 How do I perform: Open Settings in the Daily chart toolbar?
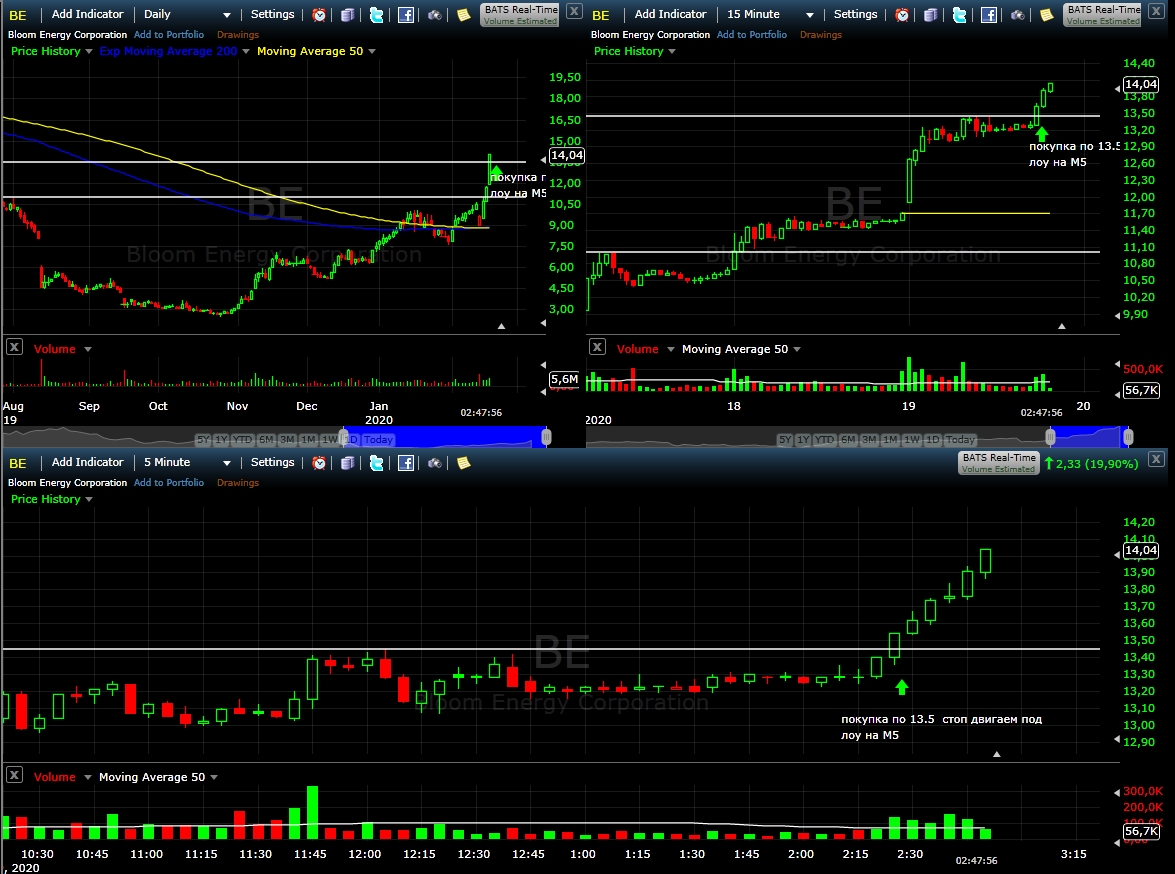point(273,14)
